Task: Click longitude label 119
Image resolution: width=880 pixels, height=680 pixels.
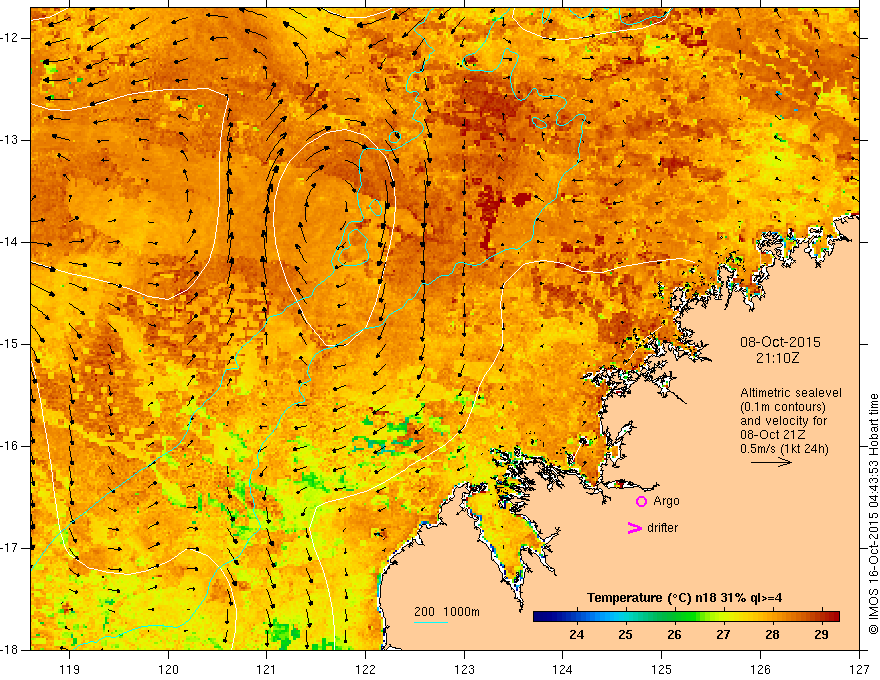Action: [70, 669]
